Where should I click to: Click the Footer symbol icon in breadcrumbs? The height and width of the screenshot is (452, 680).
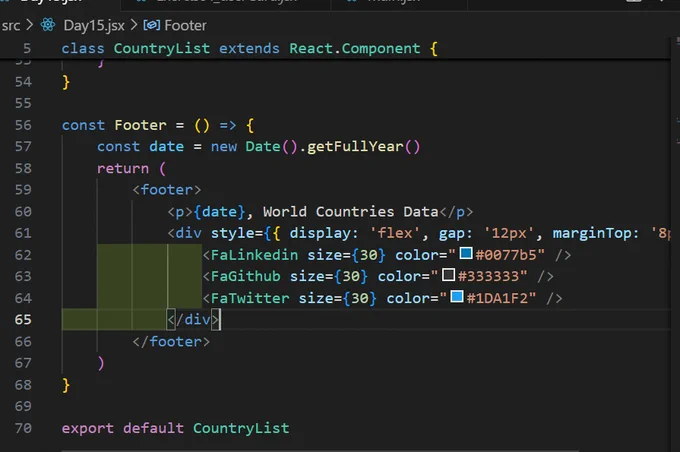pos(151,25)
